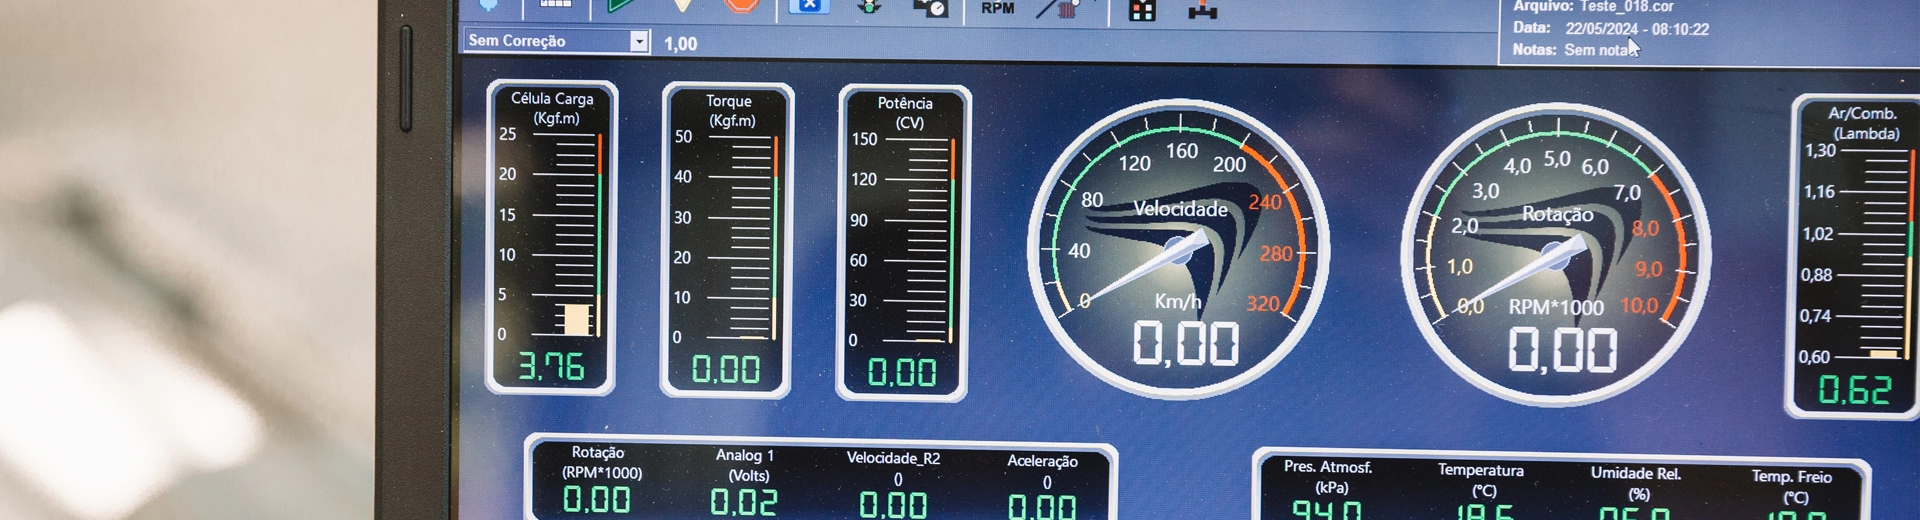Click the 1,00 correction factor value
Image resolution: width=1920 pixels, height=520 pixels.
click(x=681, y=44)
